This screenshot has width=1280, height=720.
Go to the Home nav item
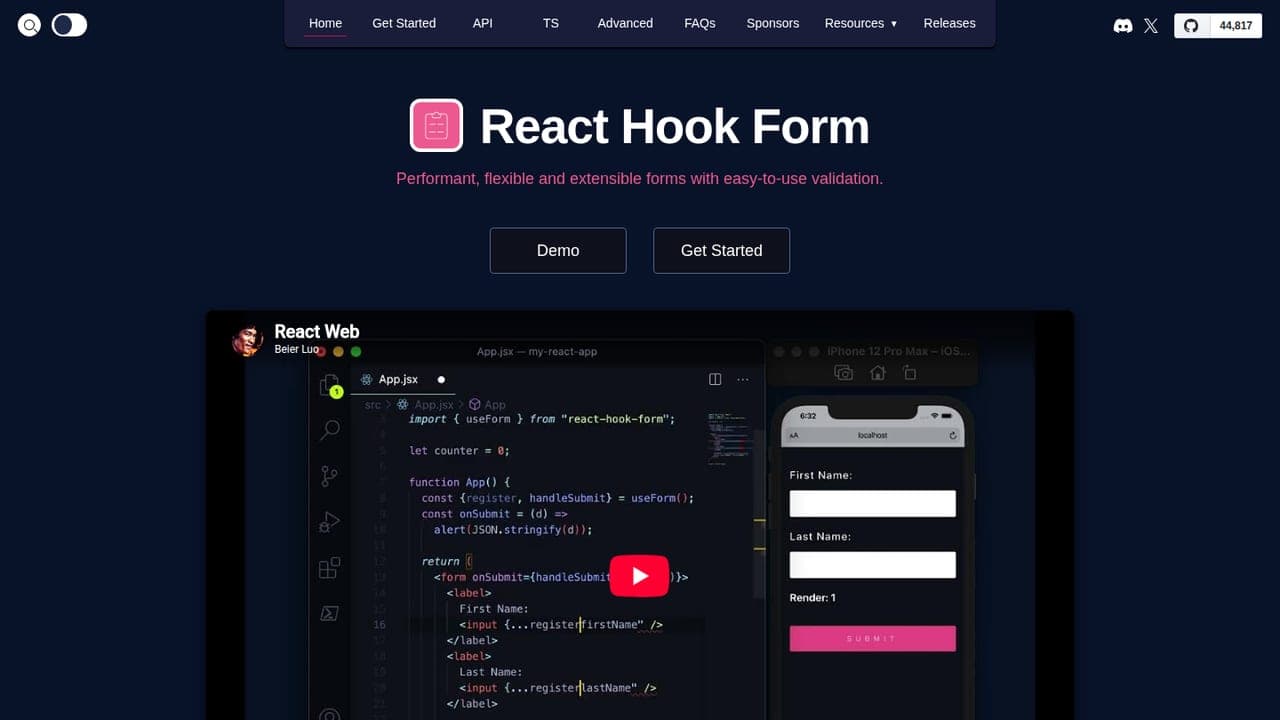tap(325, 23)
